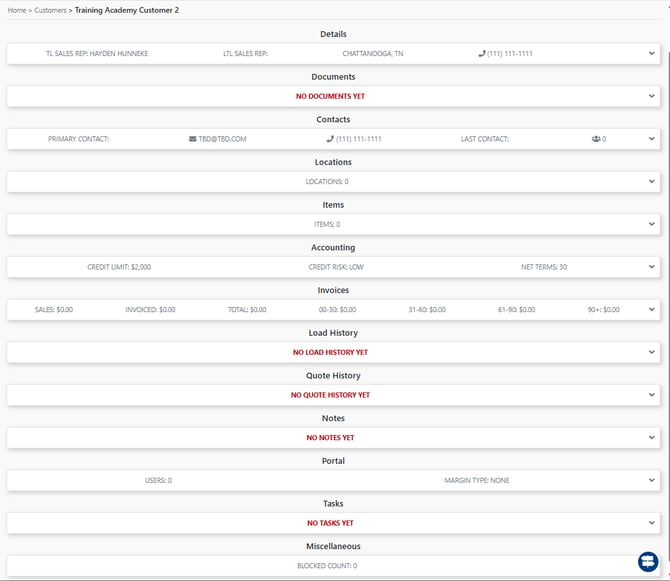Open the Customers breadcrumb link
Viewport: 670px width, 581px height.
[x=50, y=10]
